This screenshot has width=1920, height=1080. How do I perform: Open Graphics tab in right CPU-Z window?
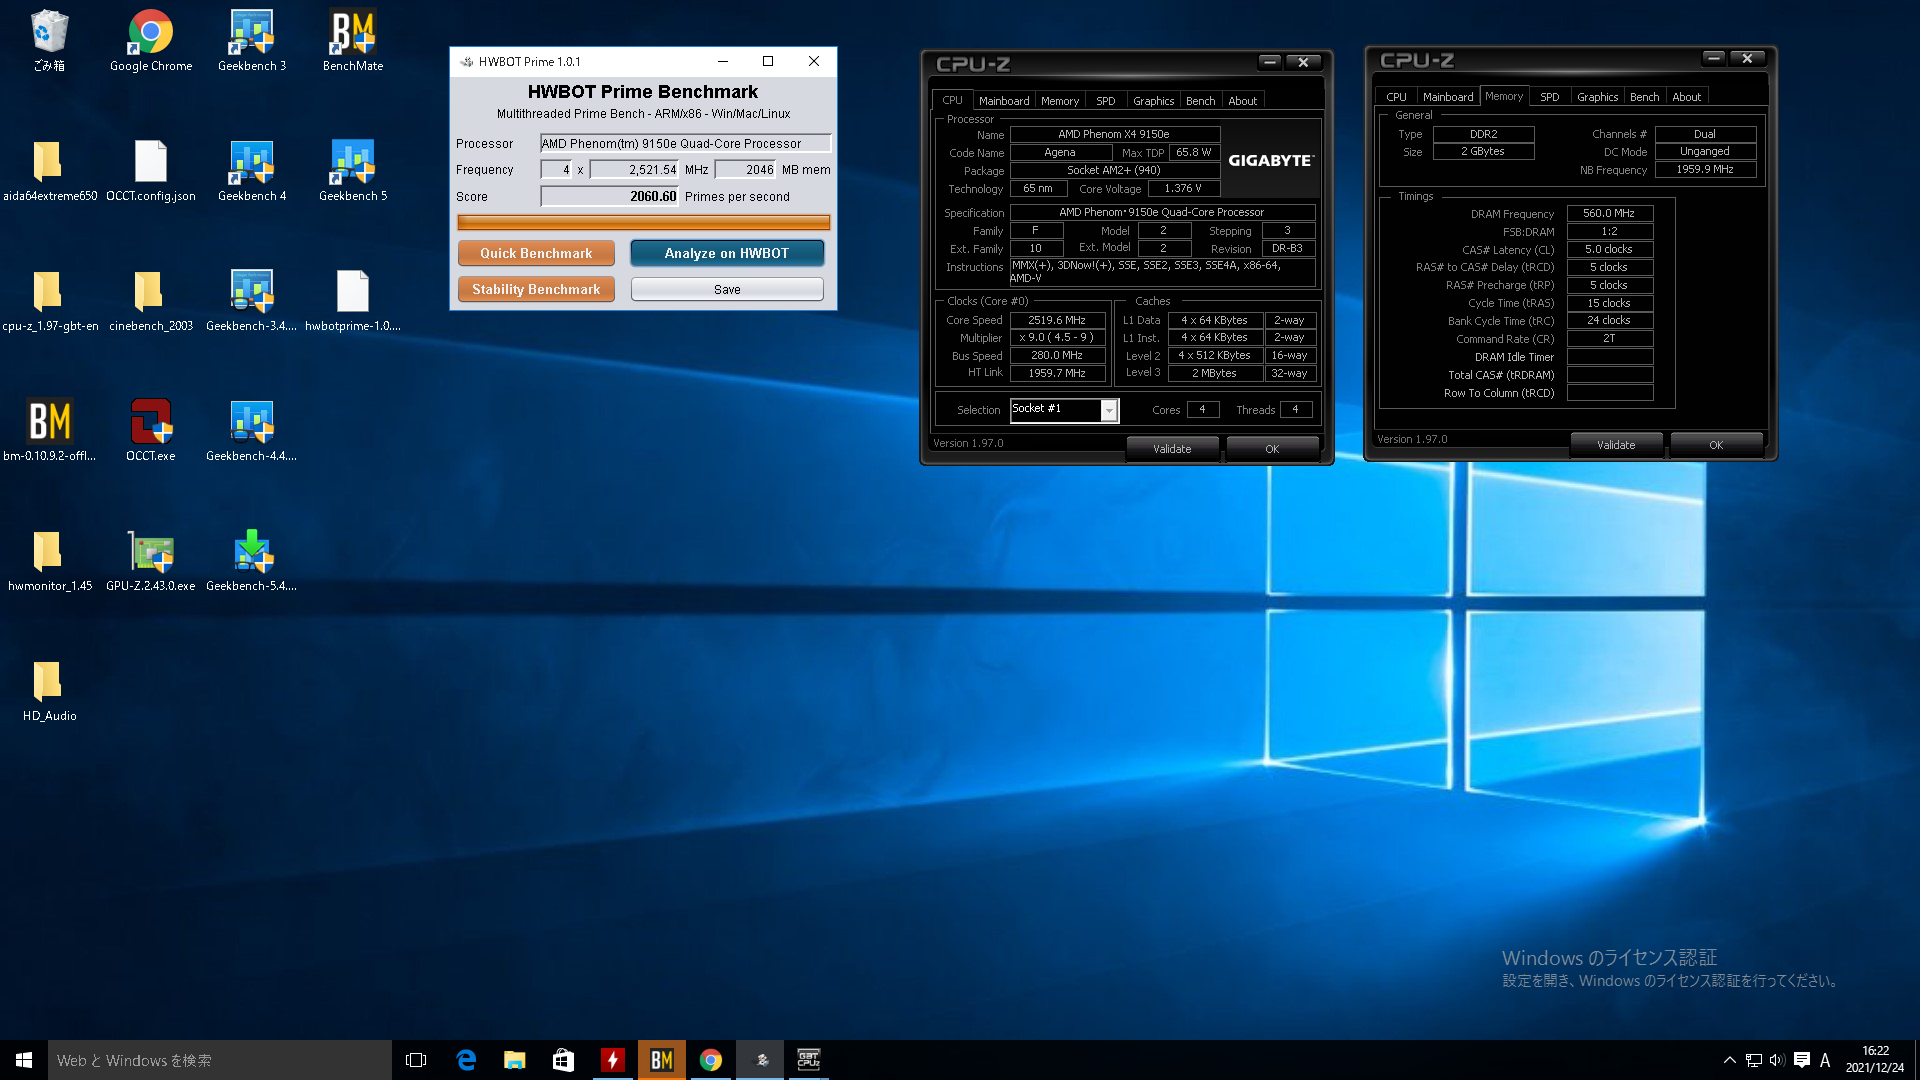[1597, 97]
